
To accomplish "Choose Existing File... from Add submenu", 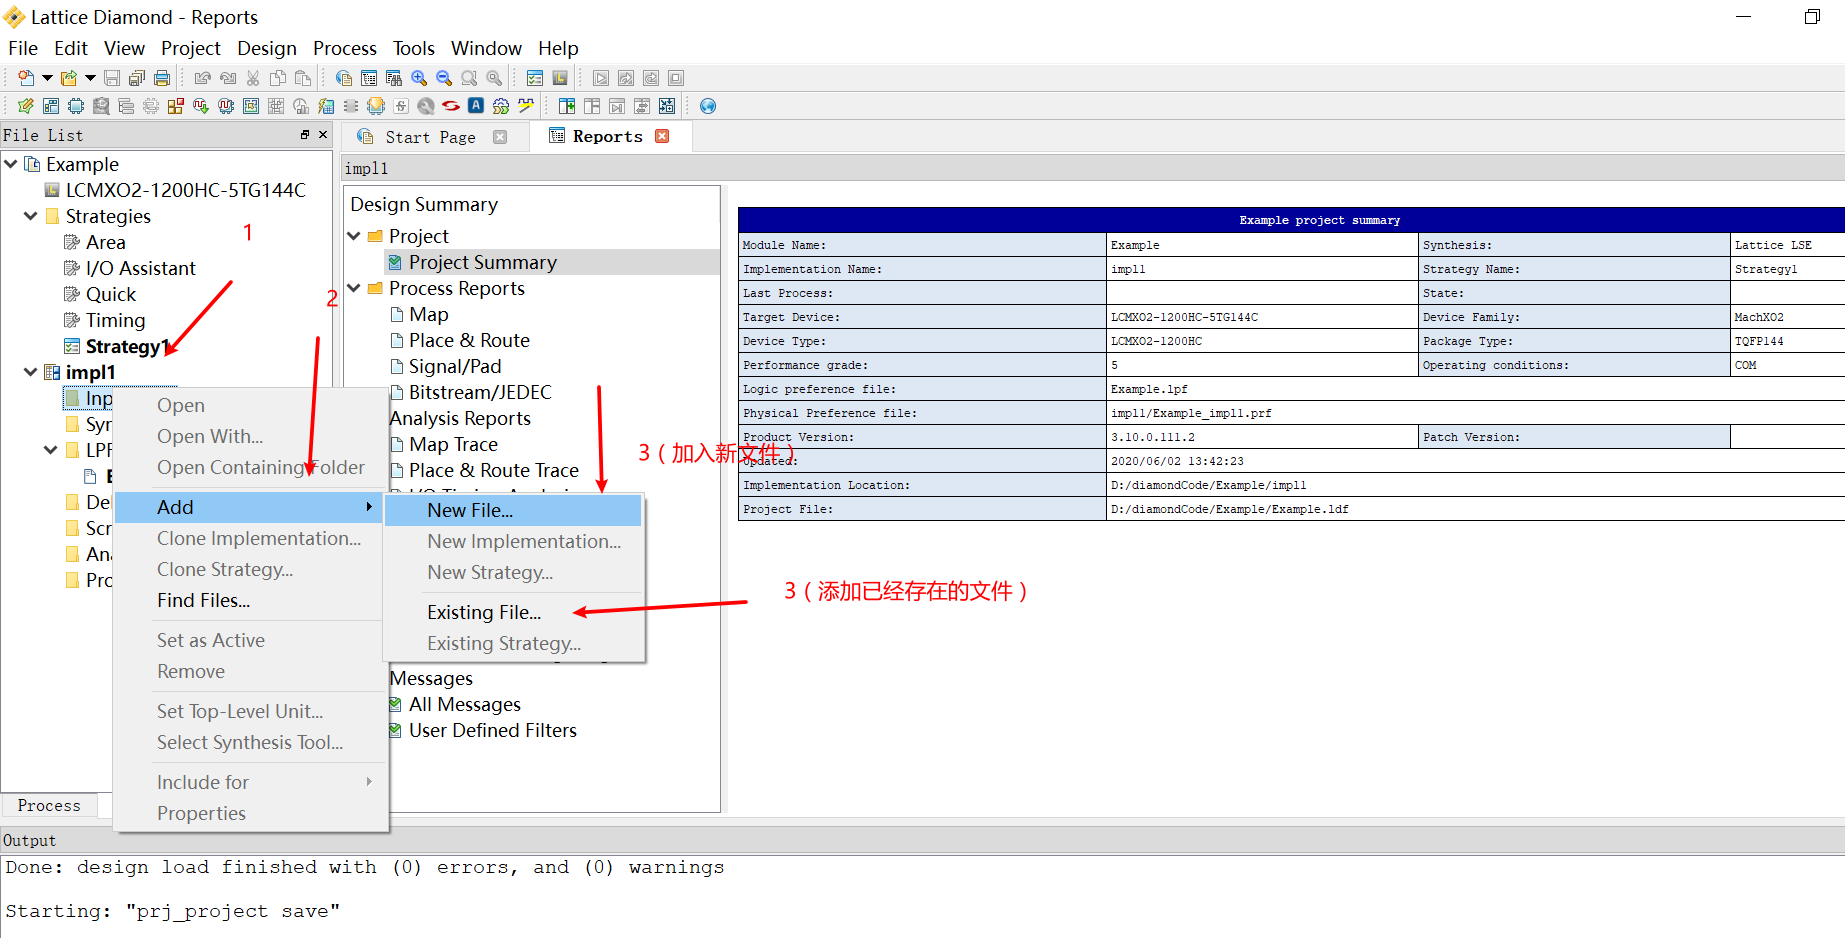I will click(x=513, y=612).
